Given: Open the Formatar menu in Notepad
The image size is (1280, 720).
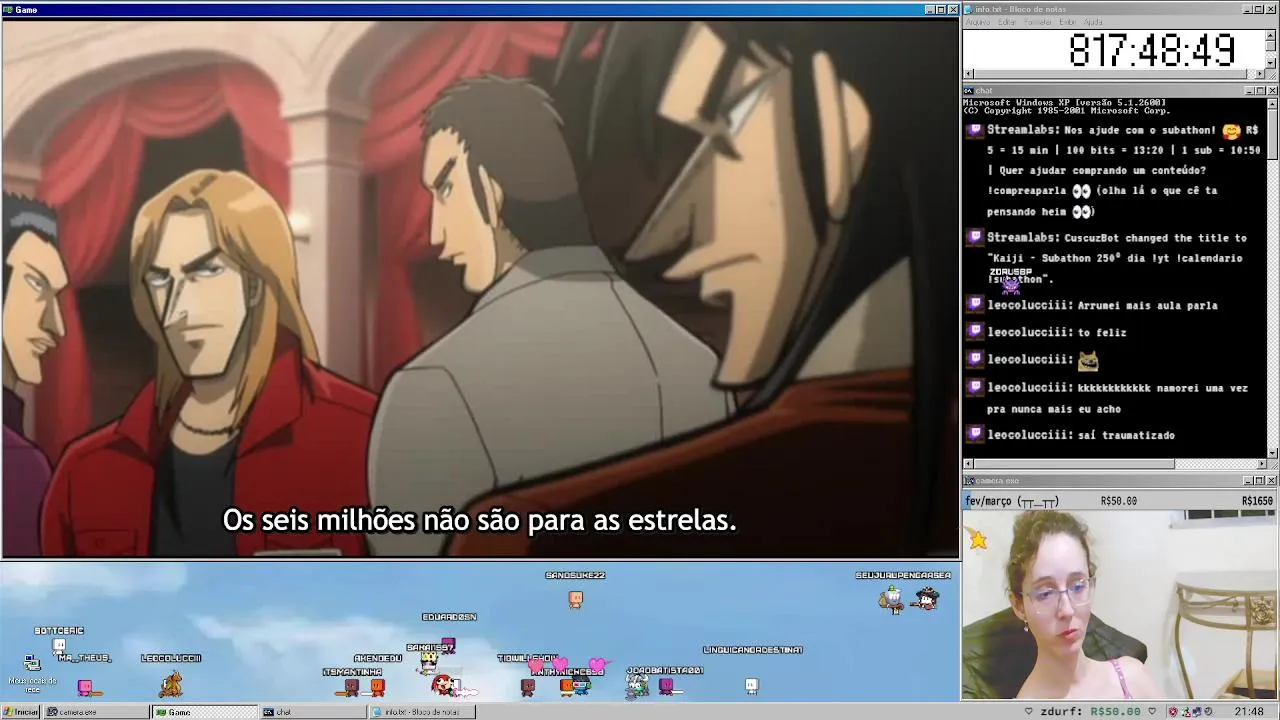Looking at the screenshot, I should (1038, 22).
